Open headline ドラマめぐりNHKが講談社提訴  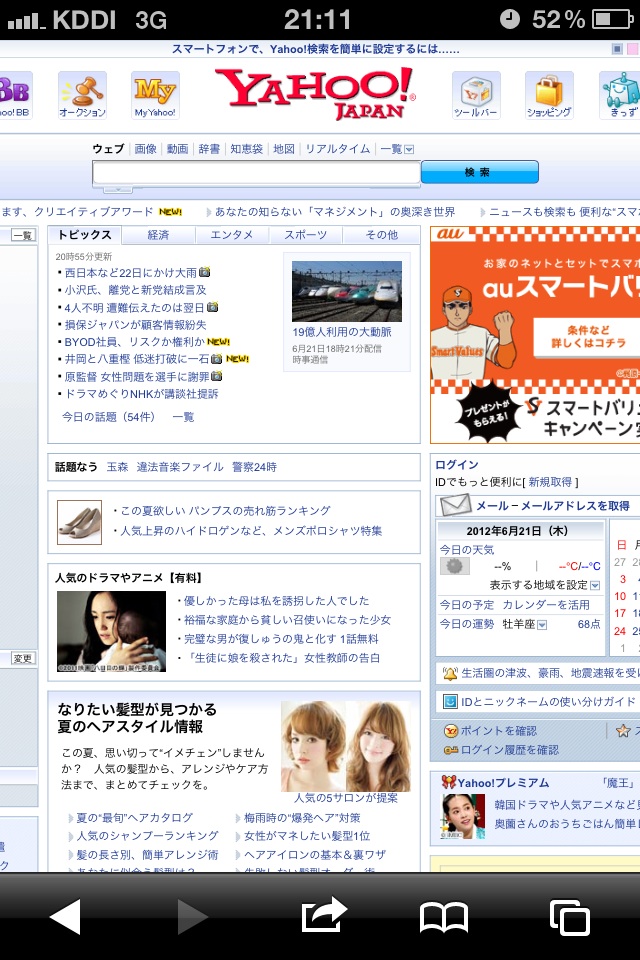point(141,394)
